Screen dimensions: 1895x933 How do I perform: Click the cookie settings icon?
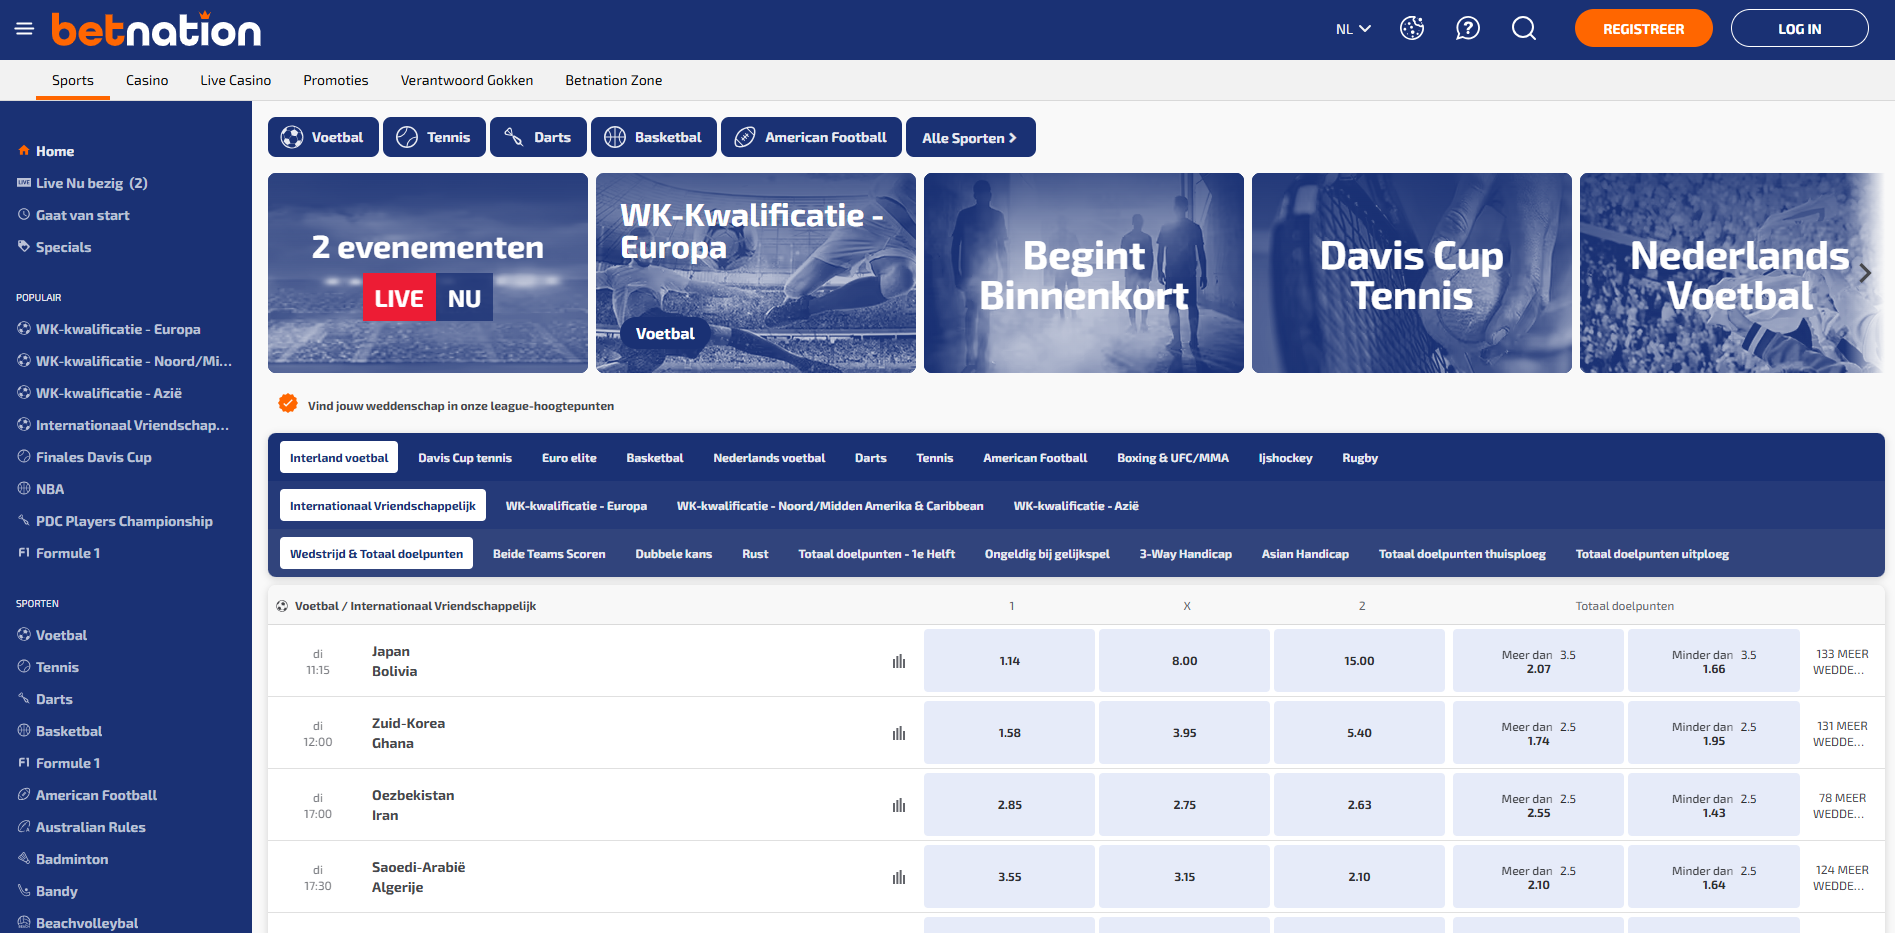point(1412,28)
